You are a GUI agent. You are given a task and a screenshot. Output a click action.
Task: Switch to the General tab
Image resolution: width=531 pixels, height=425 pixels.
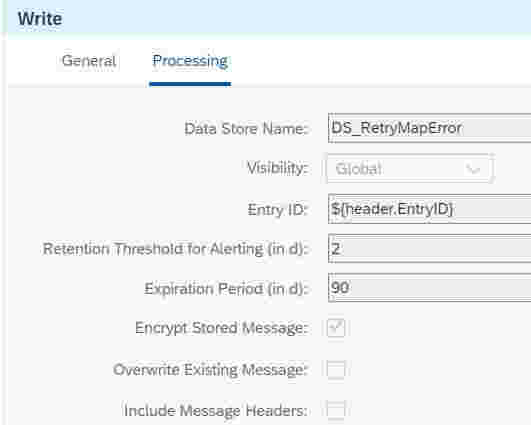coord(89,61)
